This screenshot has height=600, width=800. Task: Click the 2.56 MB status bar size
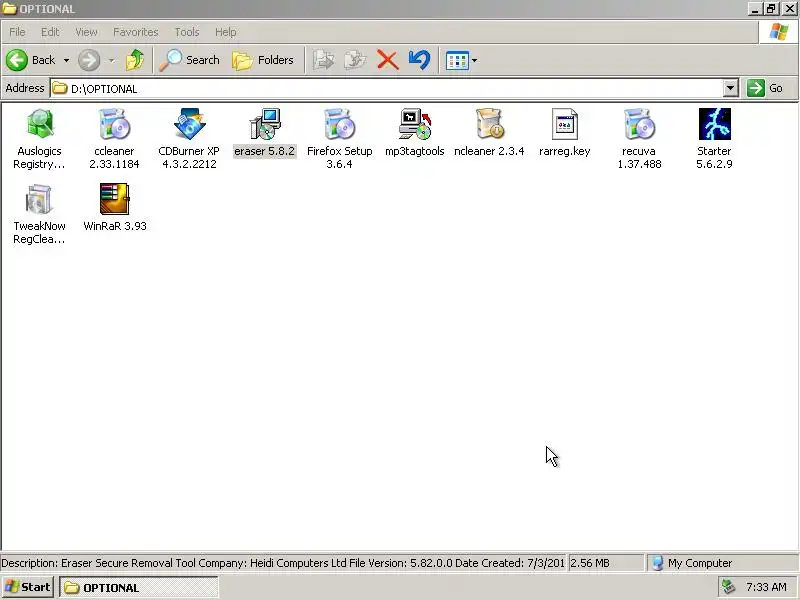click(590, 563)
